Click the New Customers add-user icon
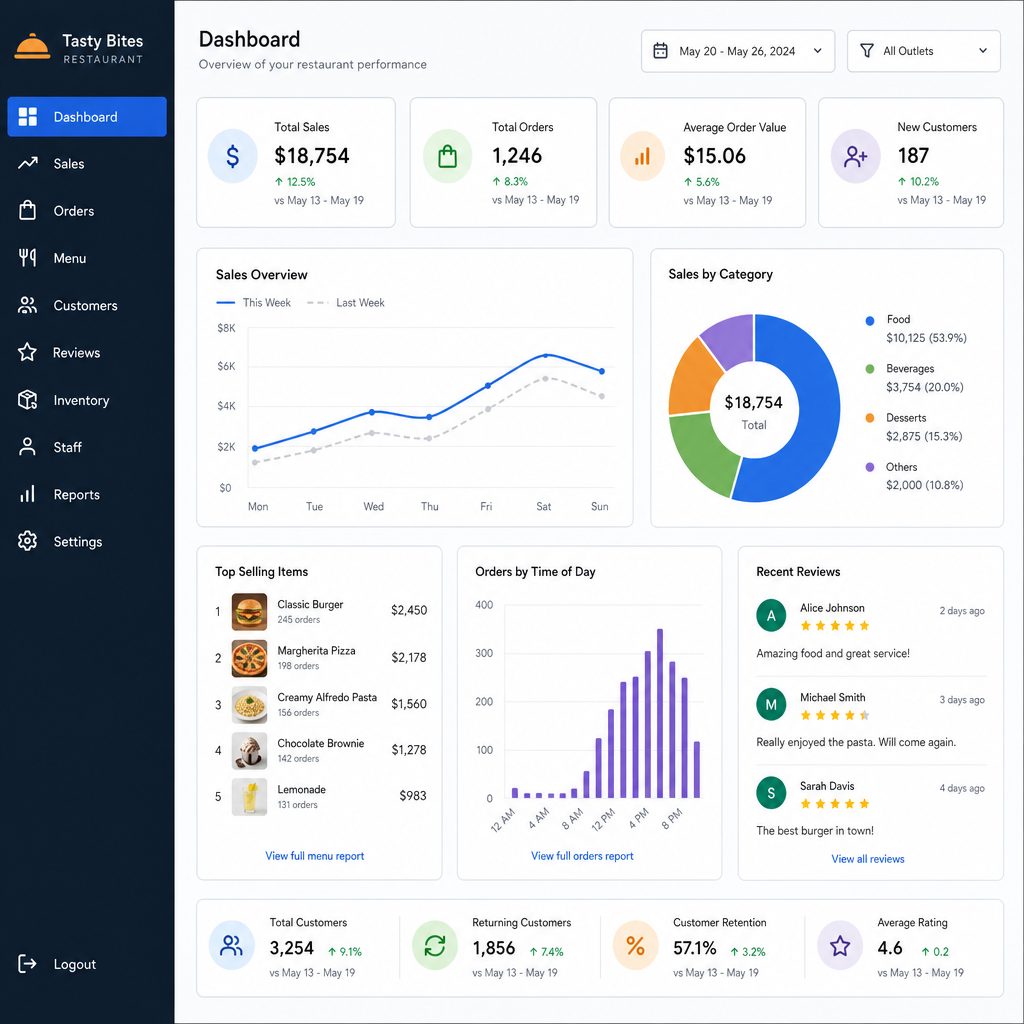Viewport: 1024px width, 1024px height. [856, 156]
